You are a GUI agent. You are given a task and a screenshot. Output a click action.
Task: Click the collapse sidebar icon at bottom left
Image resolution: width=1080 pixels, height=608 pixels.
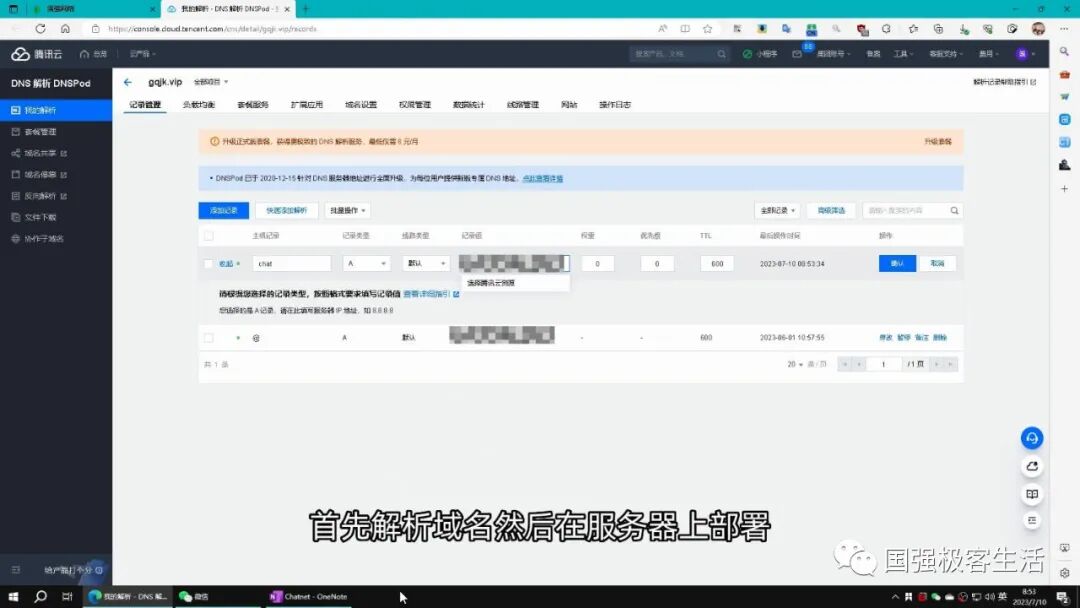(x=16, y=570)
